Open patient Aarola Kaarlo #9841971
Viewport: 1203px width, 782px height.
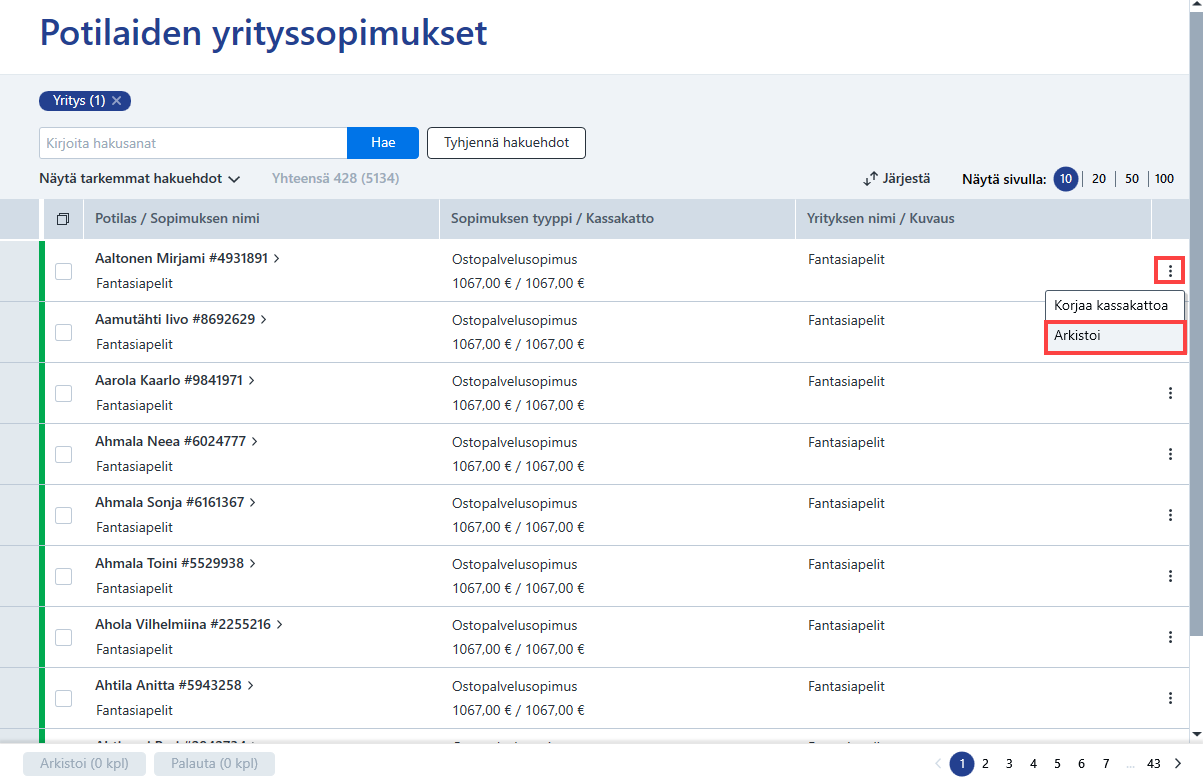[x=175, y=380]
